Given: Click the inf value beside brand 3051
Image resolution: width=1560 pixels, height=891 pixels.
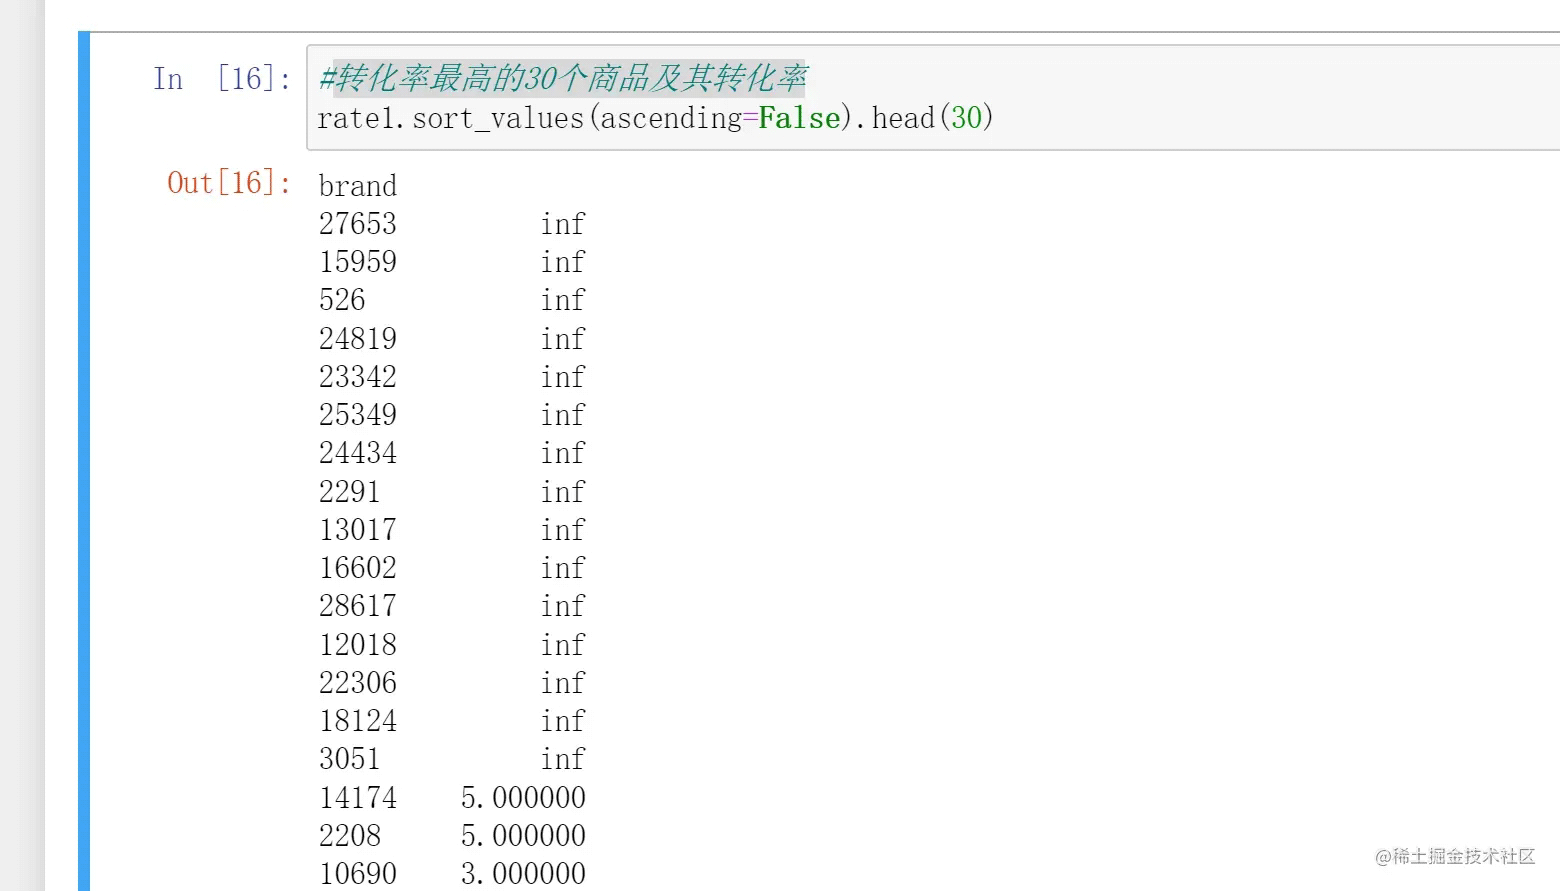Looking at the screenshot, I should [x=562, y=759].
